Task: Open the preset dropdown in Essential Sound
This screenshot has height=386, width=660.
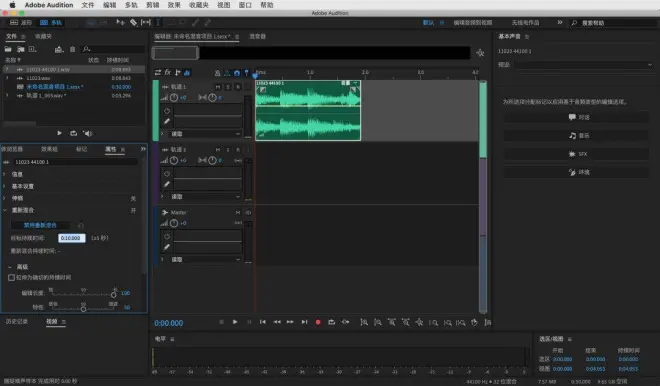Action: (x=584, y=65)
